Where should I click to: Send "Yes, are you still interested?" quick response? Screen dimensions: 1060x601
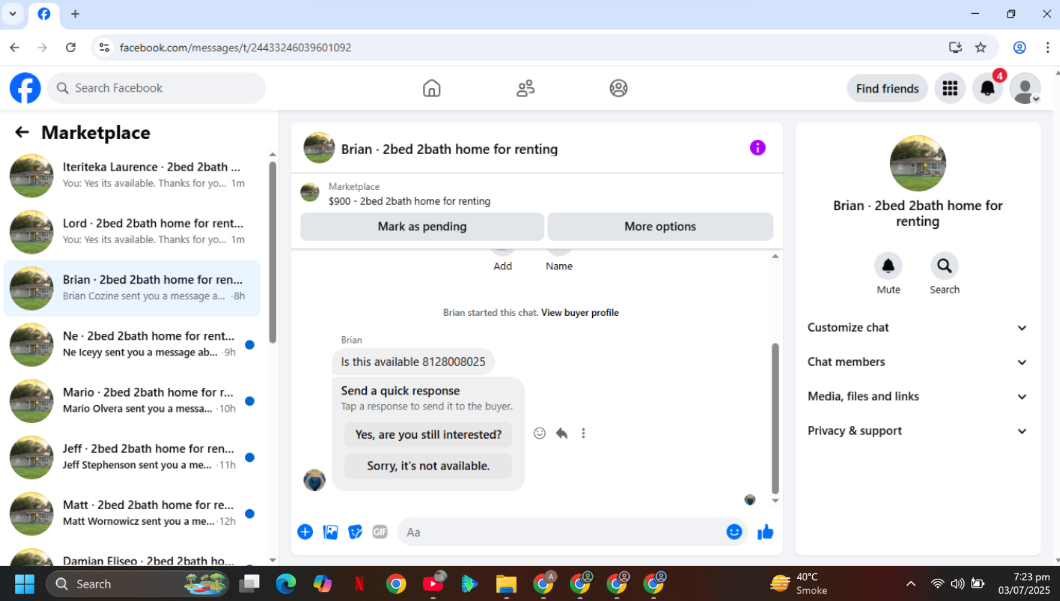(x=428, y=435)
